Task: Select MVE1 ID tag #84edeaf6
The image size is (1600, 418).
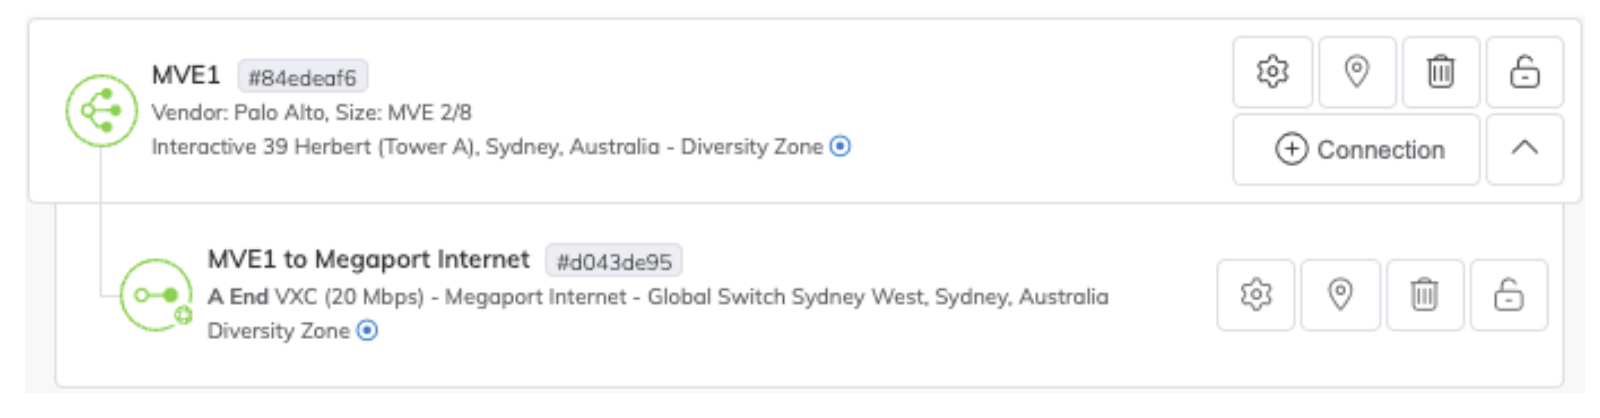Action: tap(302, 77)
